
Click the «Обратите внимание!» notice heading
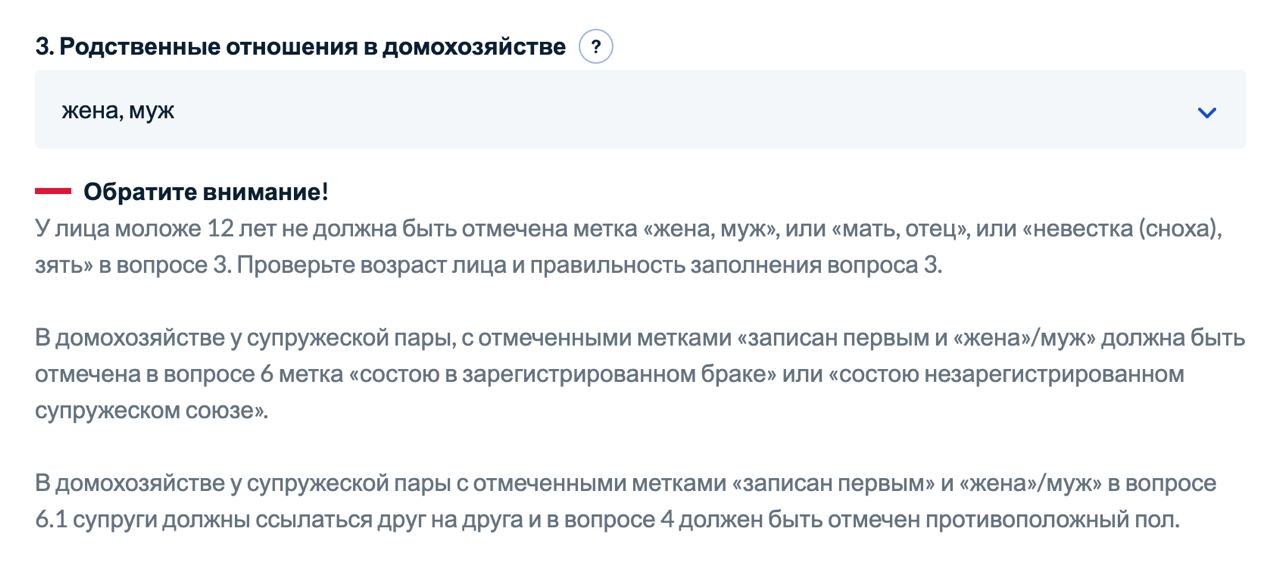coord(206,191)
